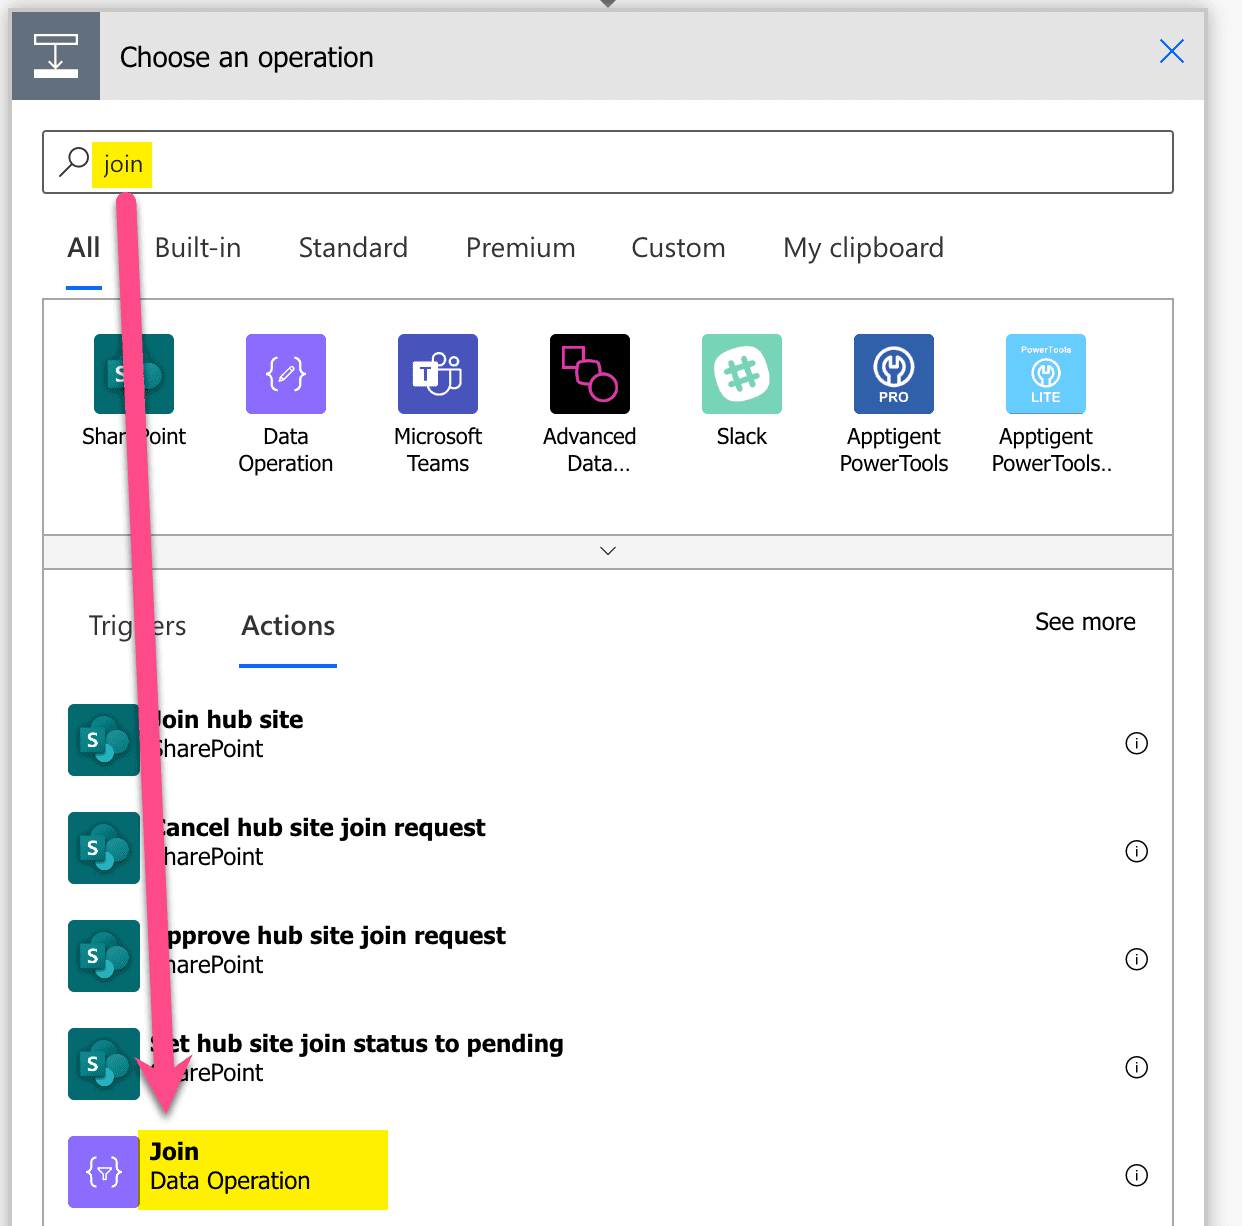Image resolution: width=1242 pixels, height=1226 pixels.
Task: View info for the Join Data Operation action
Action: coord(1136,1175)
